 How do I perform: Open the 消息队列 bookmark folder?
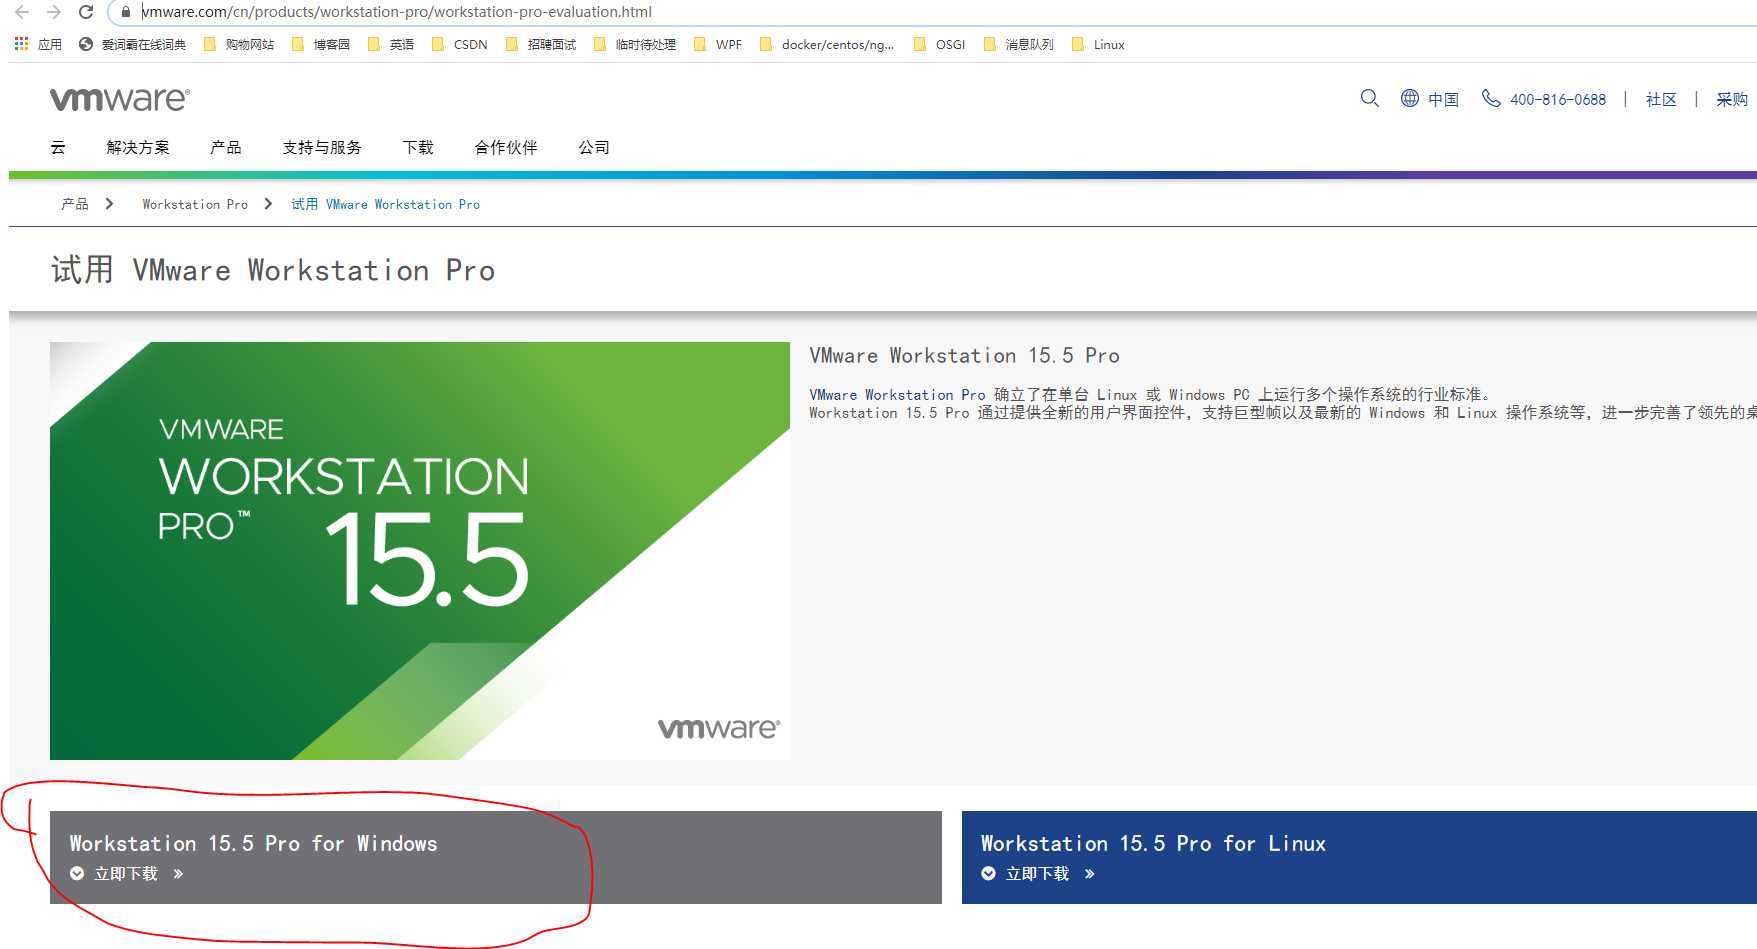click(x=1018, y=44)
